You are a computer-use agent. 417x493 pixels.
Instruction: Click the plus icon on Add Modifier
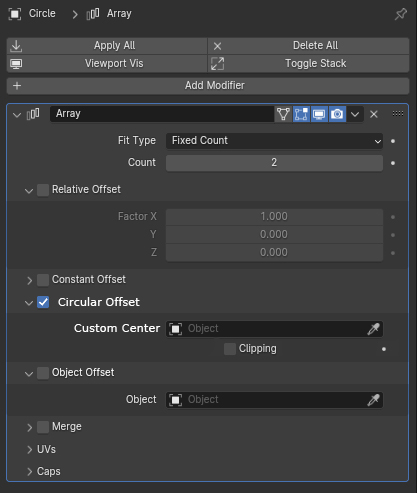point(17,86)
